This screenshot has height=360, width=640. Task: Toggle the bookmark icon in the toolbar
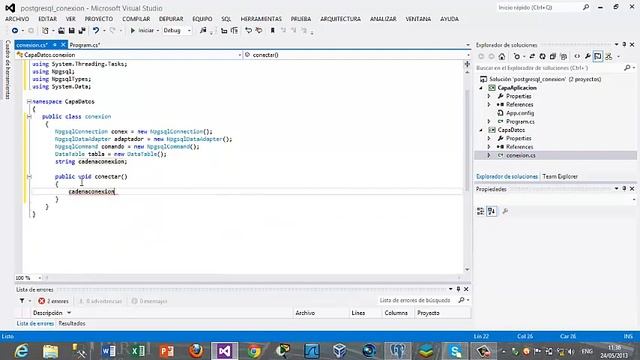[x=273, y=31]
